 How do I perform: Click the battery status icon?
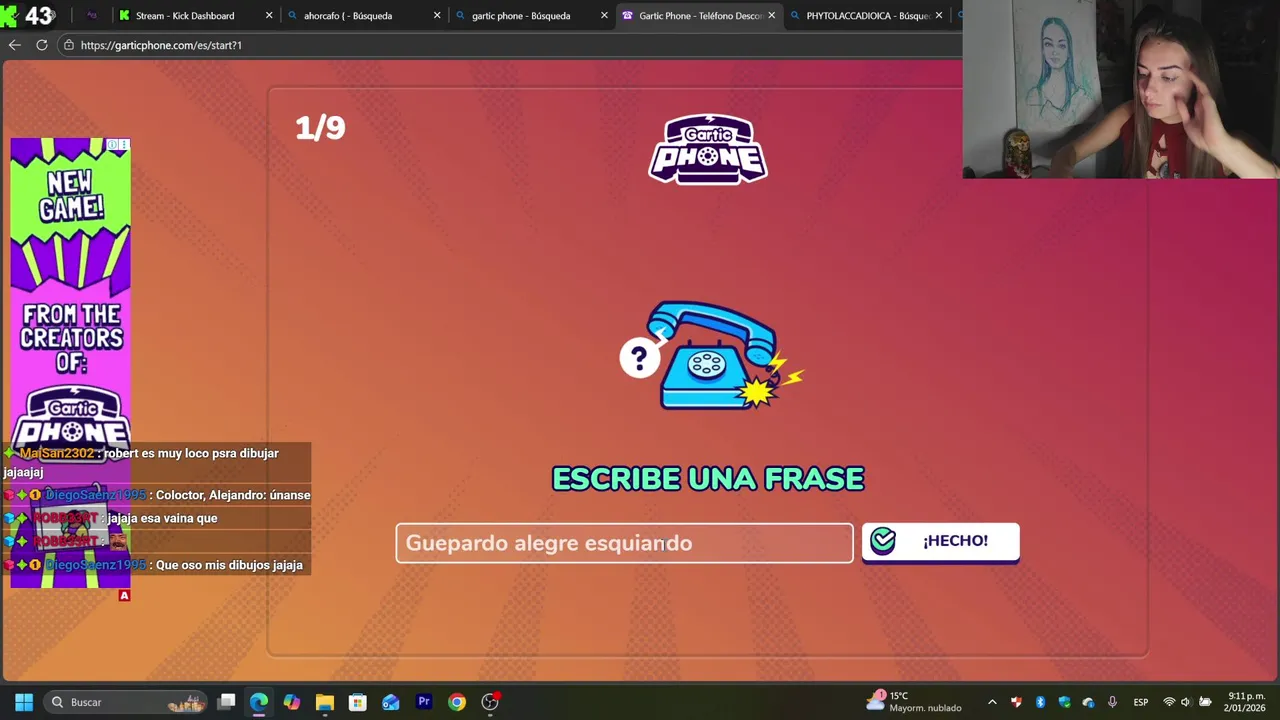pos(1205,702)
